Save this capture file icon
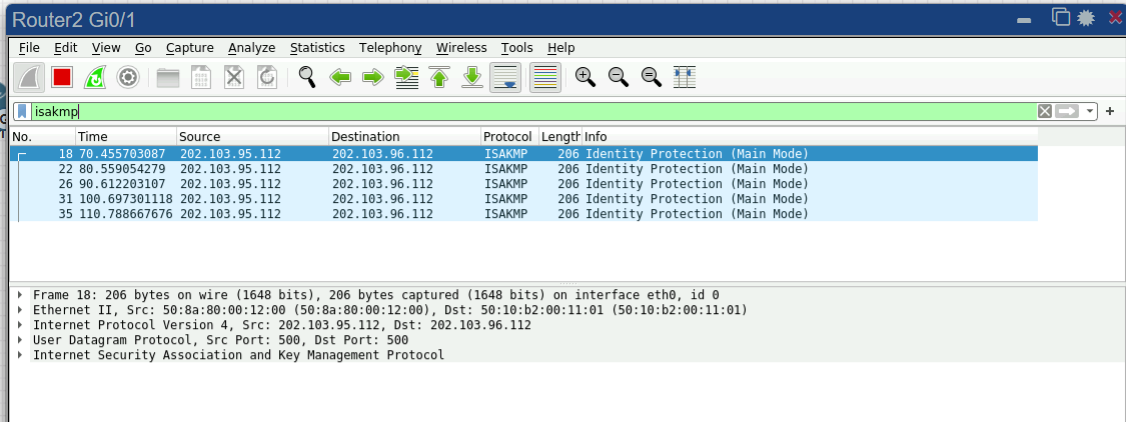The width and height of the screenshot is (1126, 422). tap(201, 77)
